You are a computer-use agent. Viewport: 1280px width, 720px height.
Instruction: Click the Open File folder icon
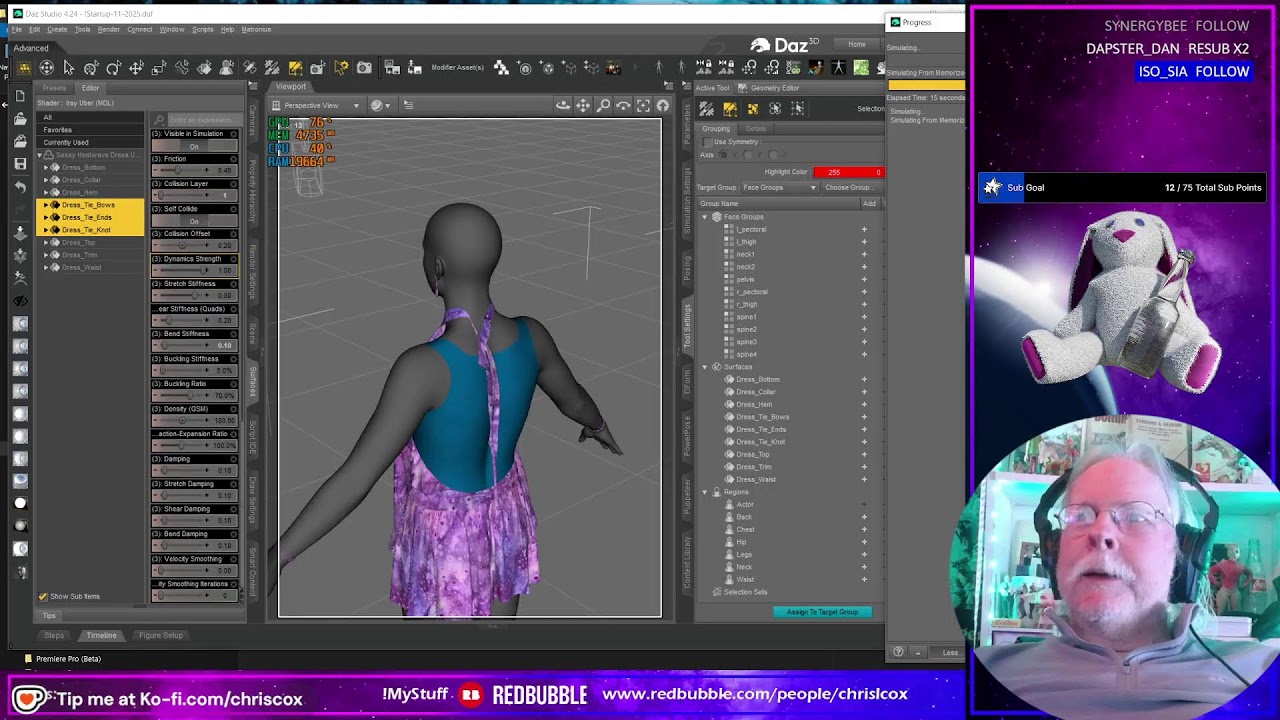[20, 119]
